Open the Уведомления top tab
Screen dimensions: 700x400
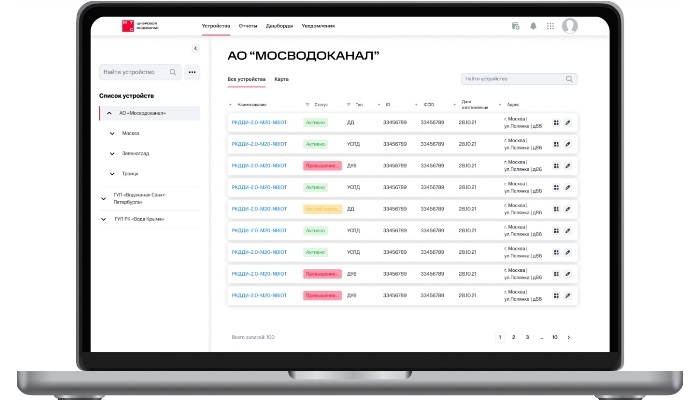click(x=318, y=26)
